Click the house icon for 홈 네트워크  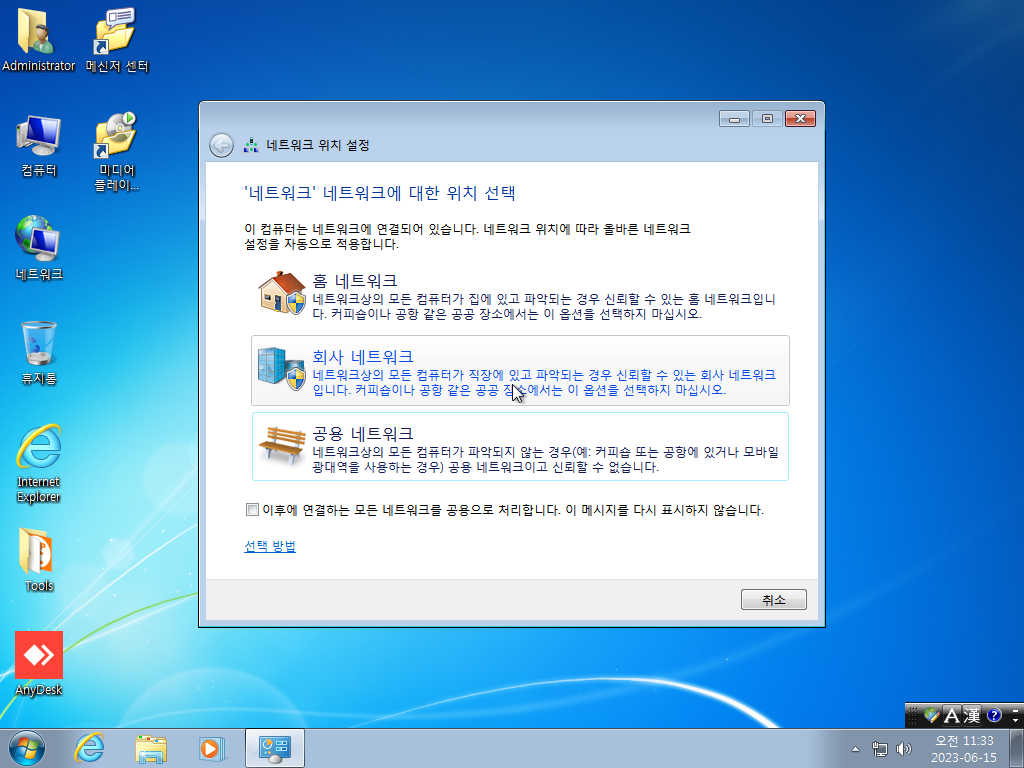(x=282, y=293)
